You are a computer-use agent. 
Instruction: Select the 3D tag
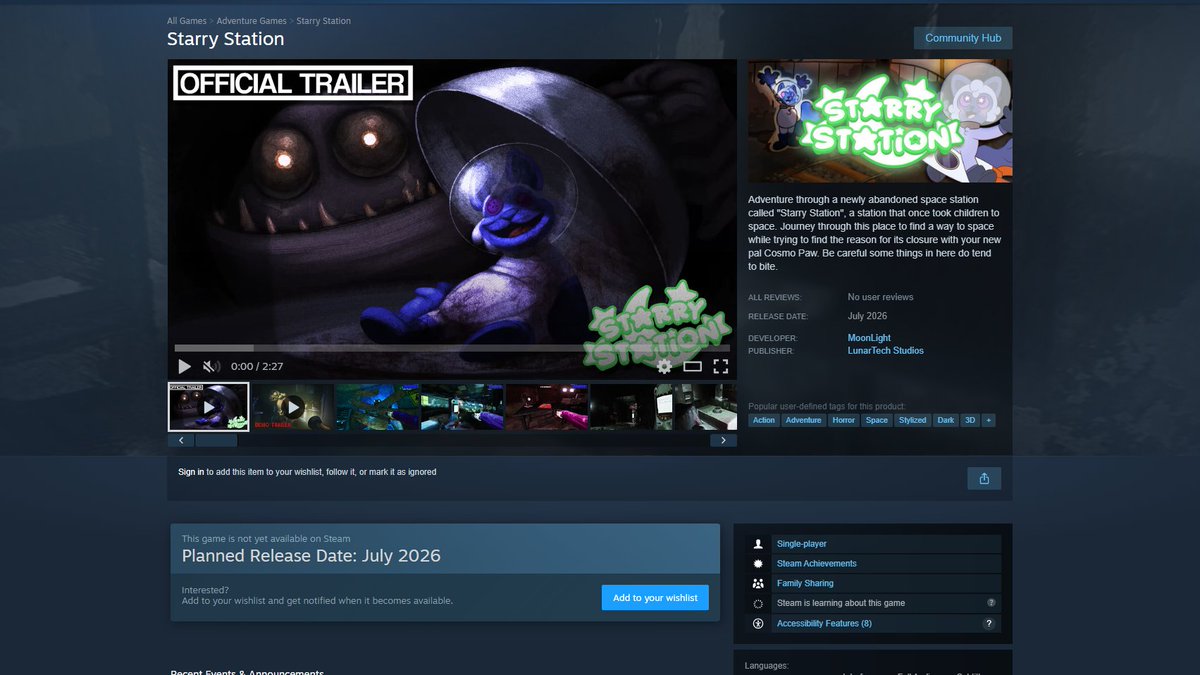tap(970, 420)
